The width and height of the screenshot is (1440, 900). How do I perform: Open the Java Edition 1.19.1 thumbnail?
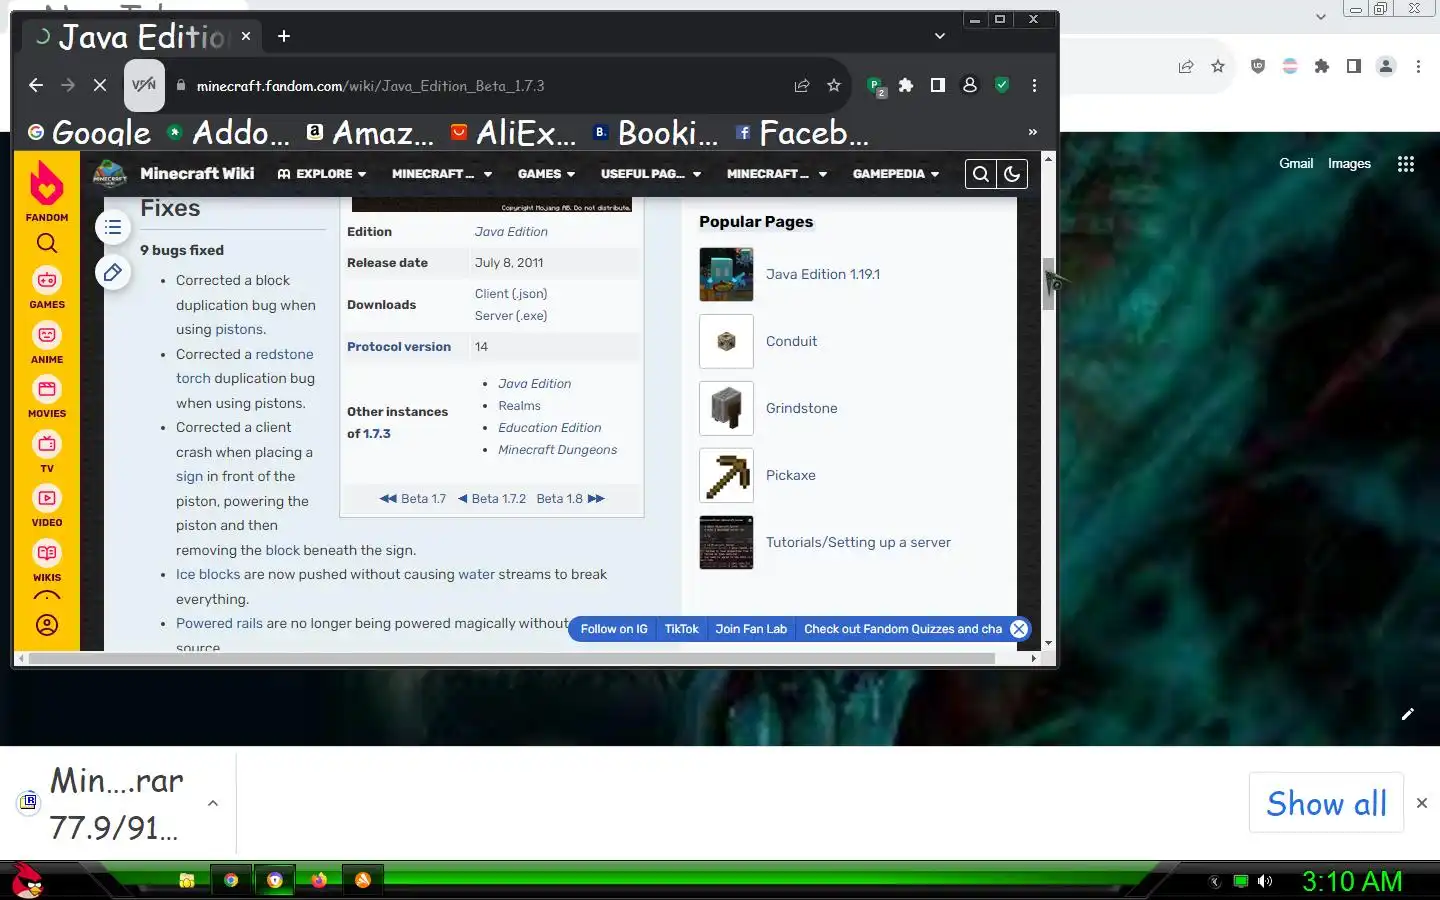(x=726, y=274)
